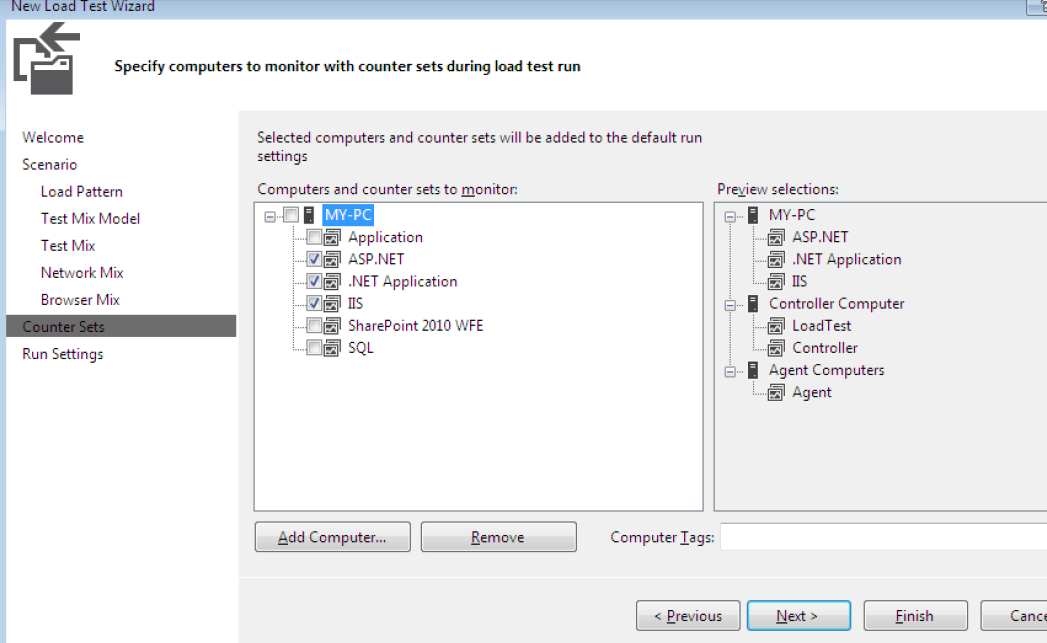Uncheck the ASP.NET counter set checkbox
Image resolution: width=1047 pixels, height=643 pixels.
click(x=314, y=259)
